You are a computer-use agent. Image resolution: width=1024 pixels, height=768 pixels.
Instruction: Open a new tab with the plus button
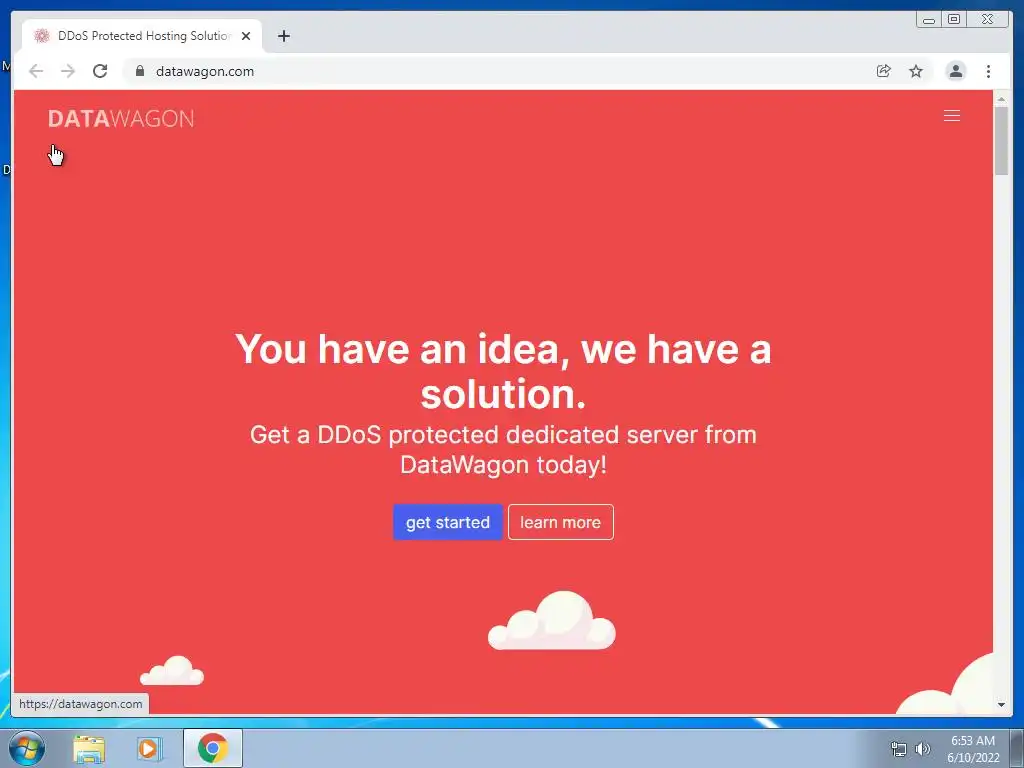(283, 37)
